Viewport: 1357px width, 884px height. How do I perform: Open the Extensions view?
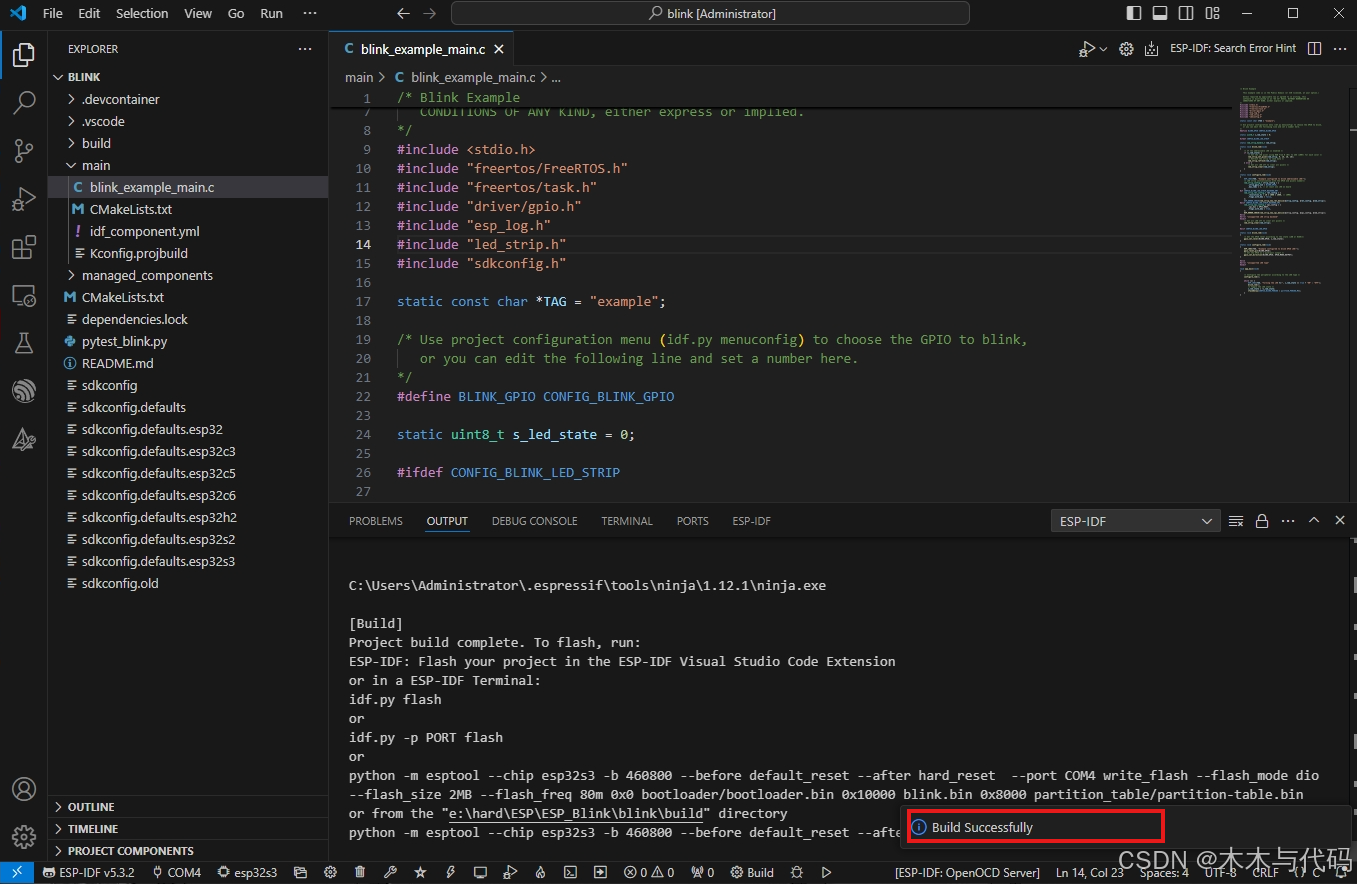(x=24, y=247)
